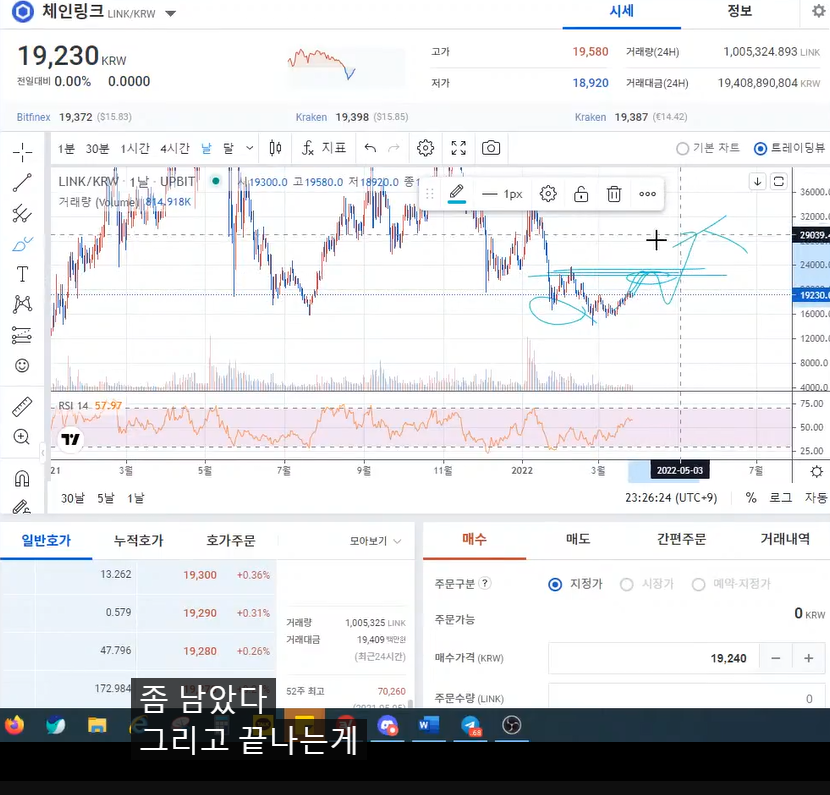Redo the chart action

point(394,148)
